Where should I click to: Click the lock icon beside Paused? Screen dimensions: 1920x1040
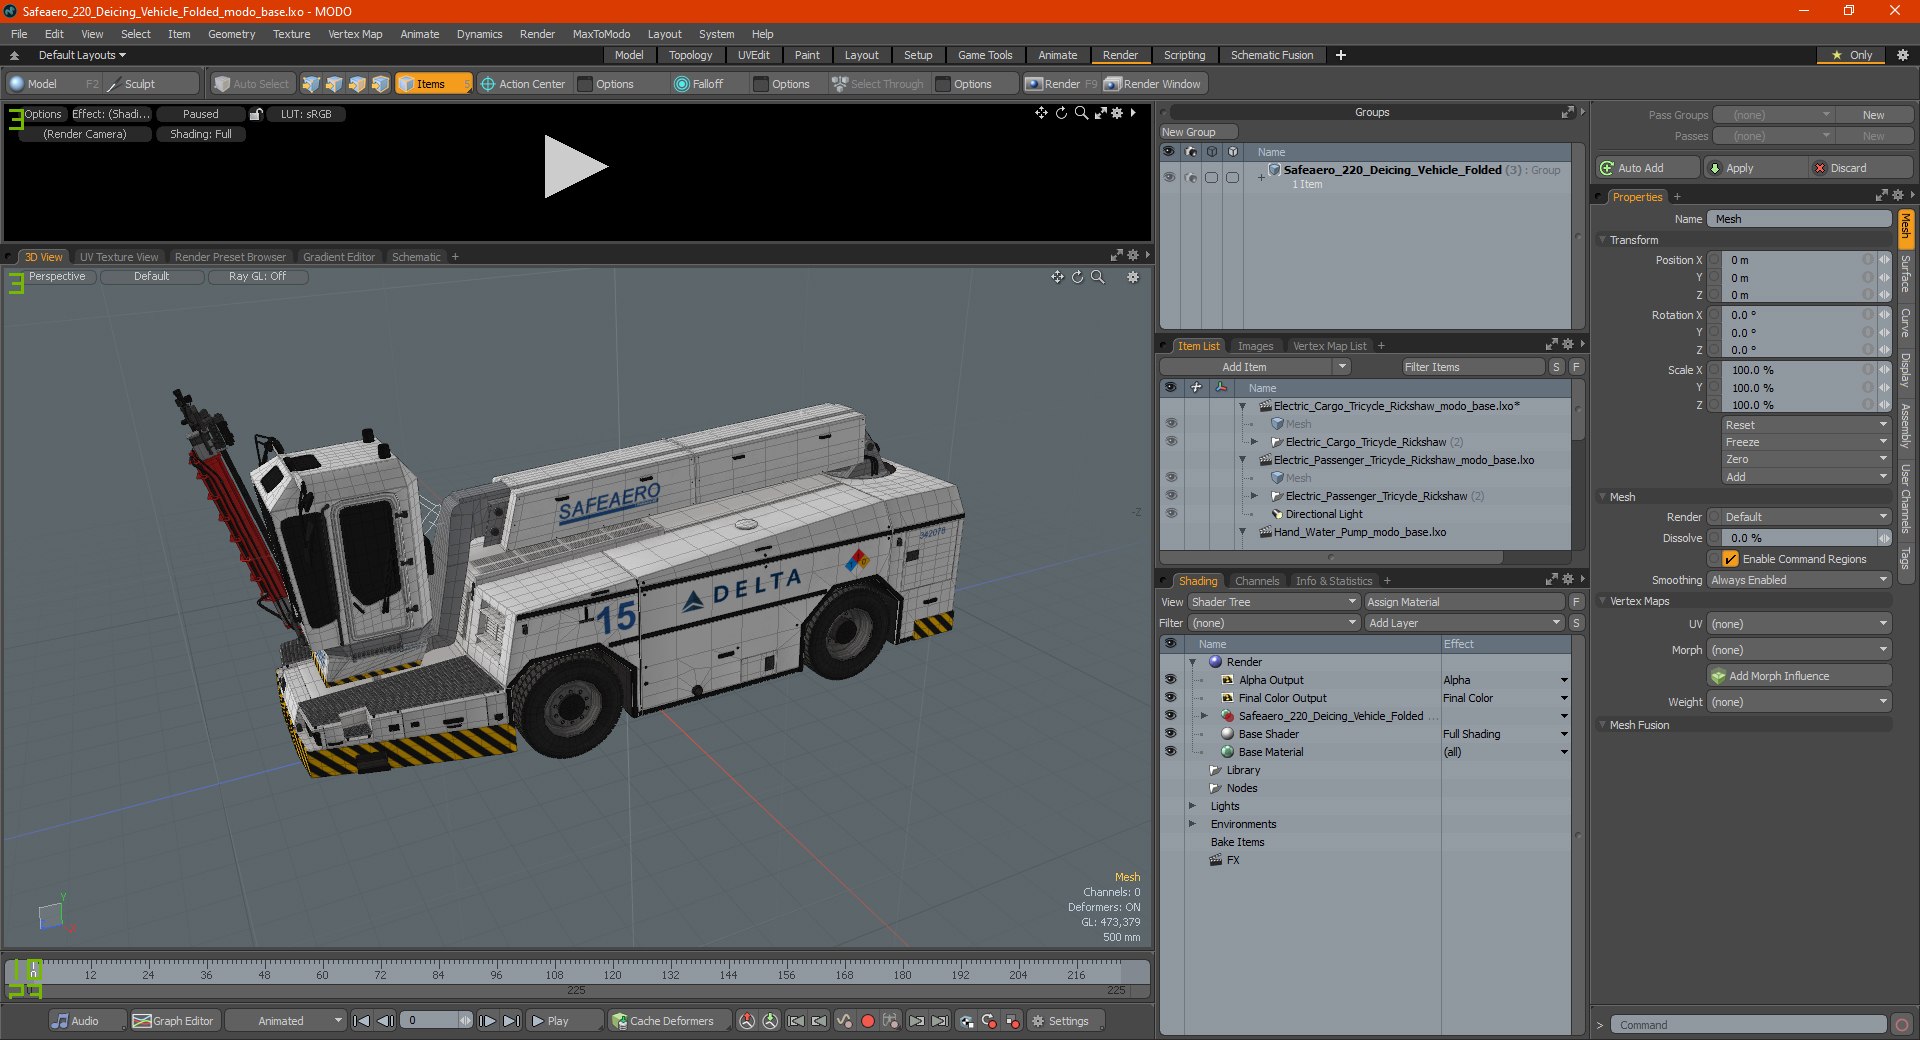[256, 114]
